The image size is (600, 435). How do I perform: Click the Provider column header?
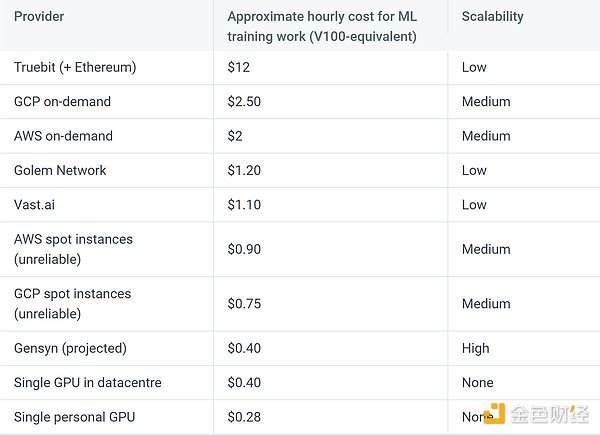click(x=42, y=17)
